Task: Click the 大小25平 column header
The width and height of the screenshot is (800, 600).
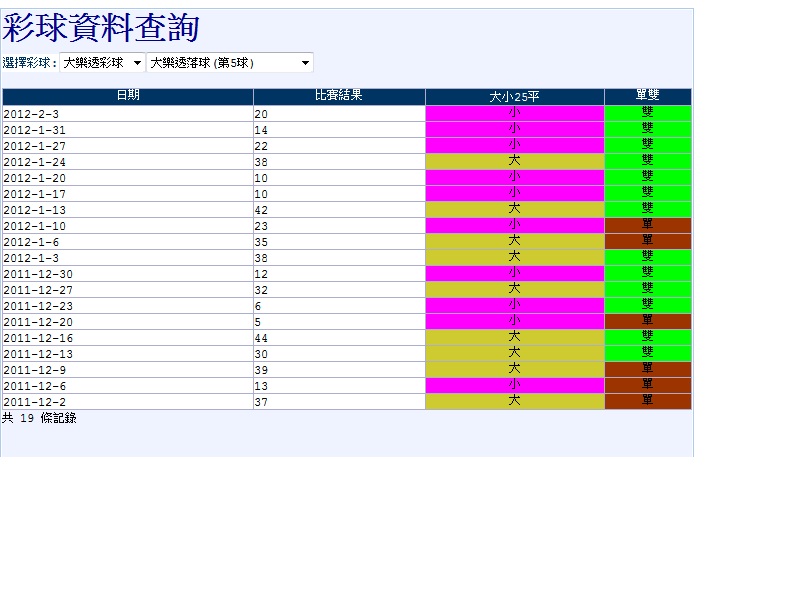Action: click(515, 96)
